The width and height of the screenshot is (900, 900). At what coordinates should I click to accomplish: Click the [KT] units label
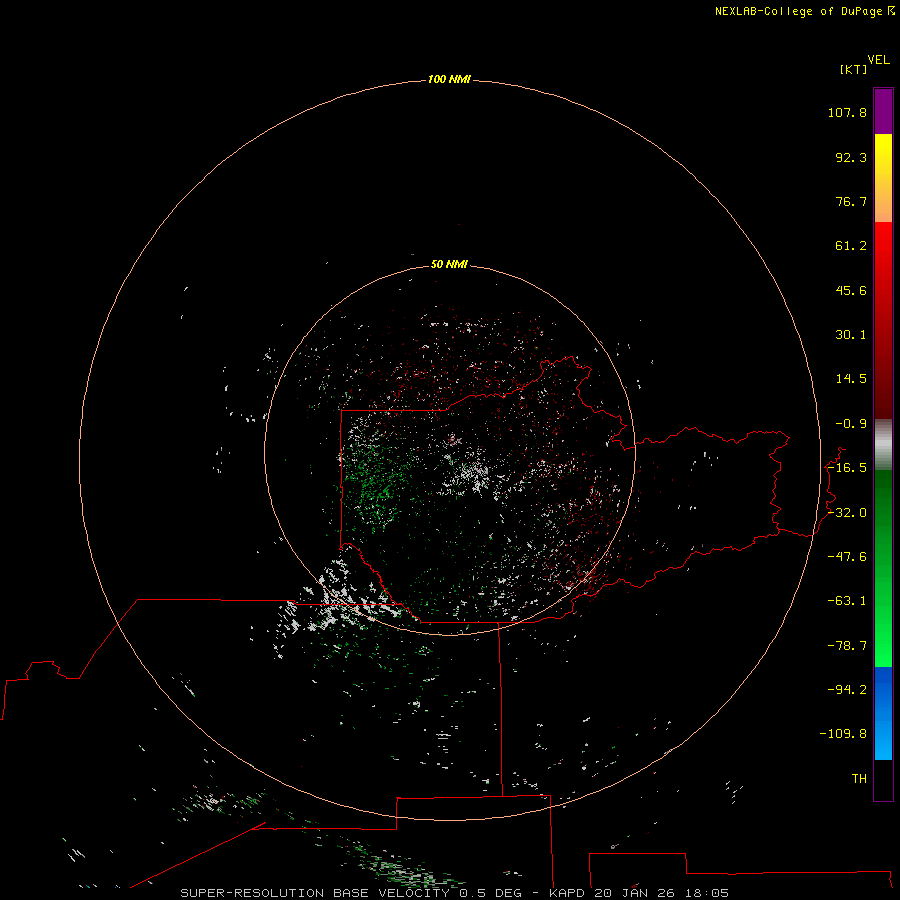click(x=853, y=69)
